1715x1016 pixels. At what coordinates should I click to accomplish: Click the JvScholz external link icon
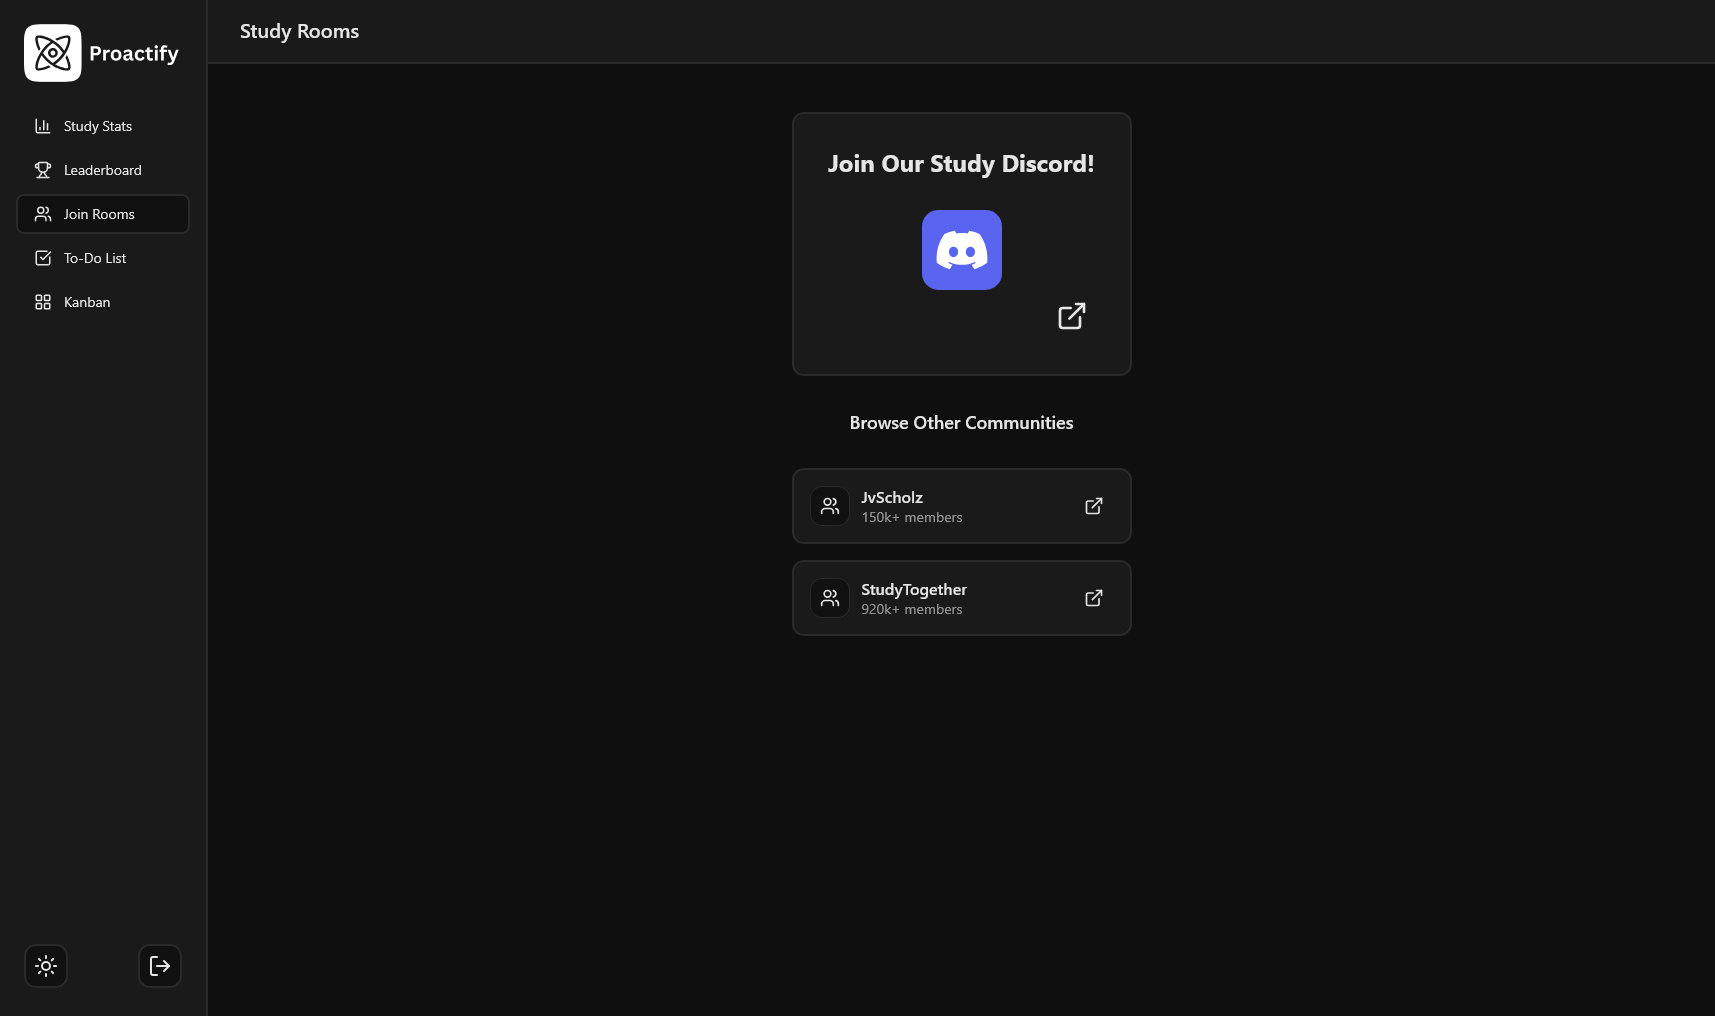tap(1094, 506)
